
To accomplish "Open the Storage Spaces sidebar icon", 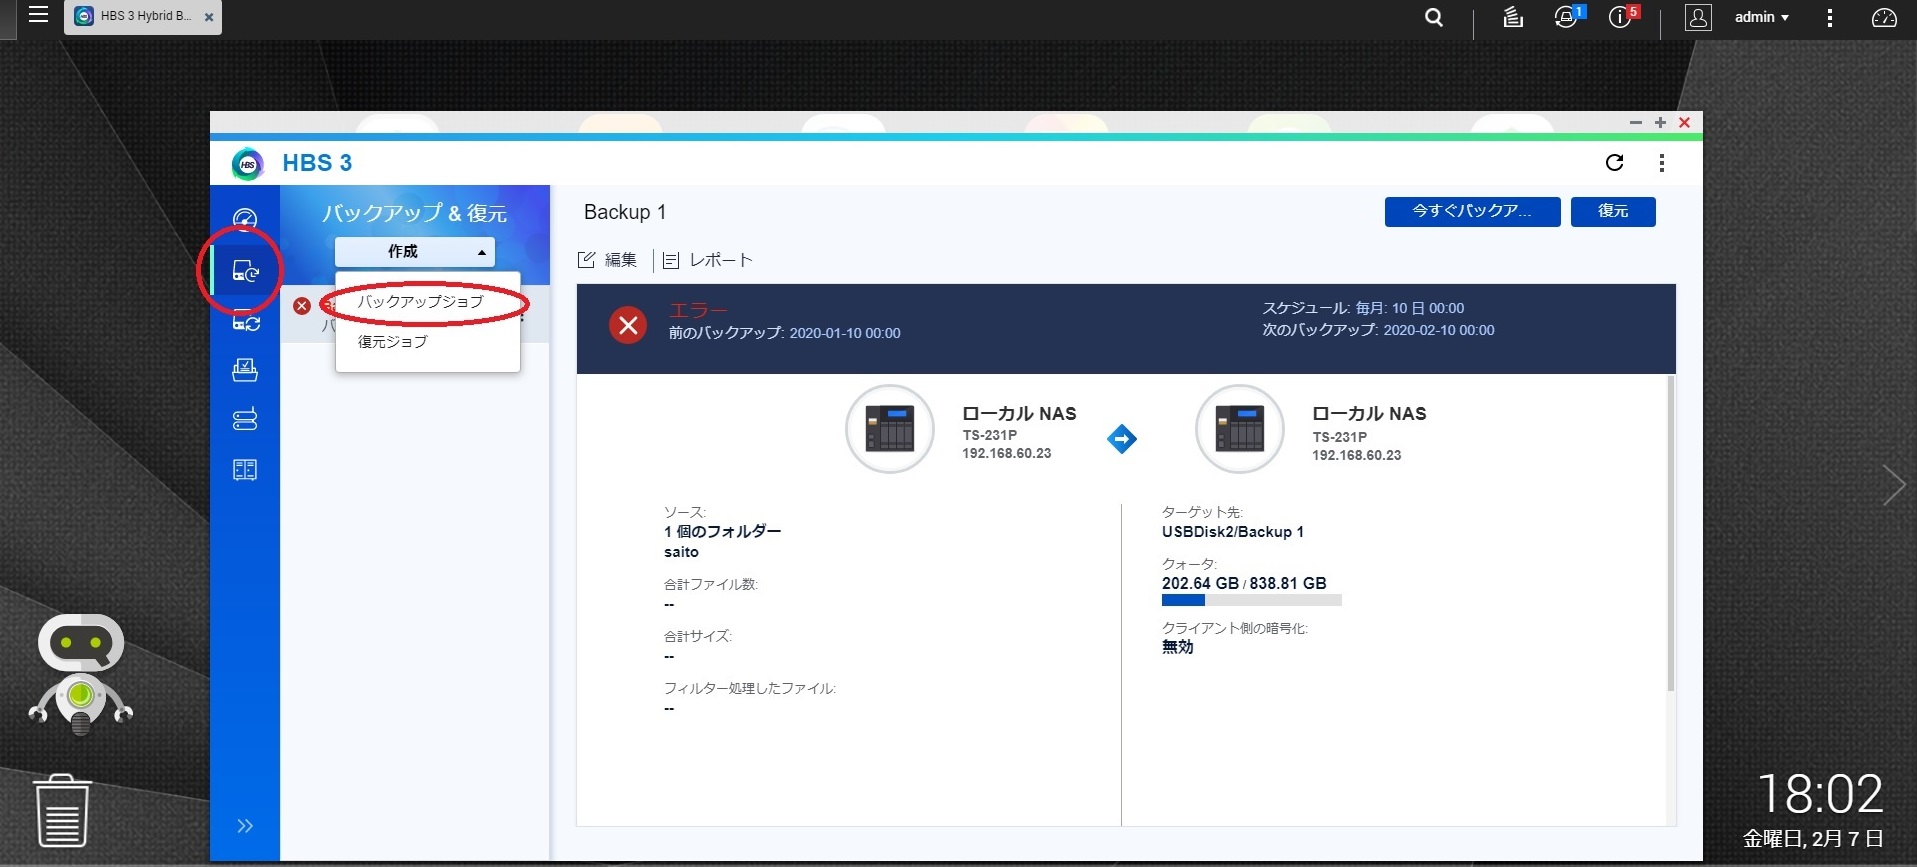I will coord(245,419).
